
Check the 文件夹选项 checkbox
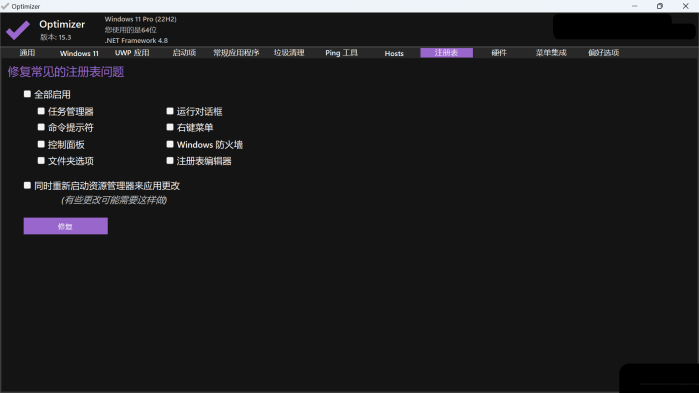(x=41, y=160)
